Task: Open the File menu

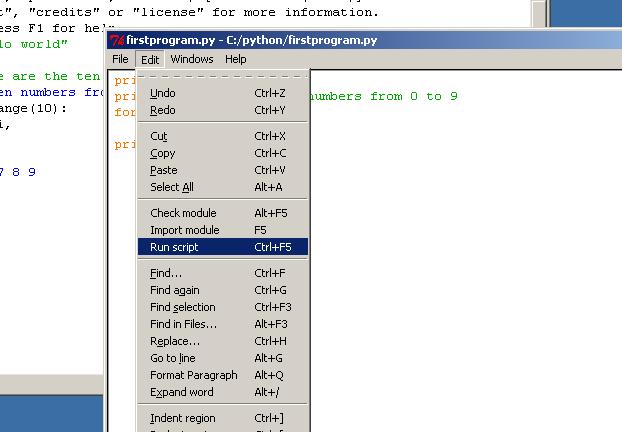Action: (120, 59)
